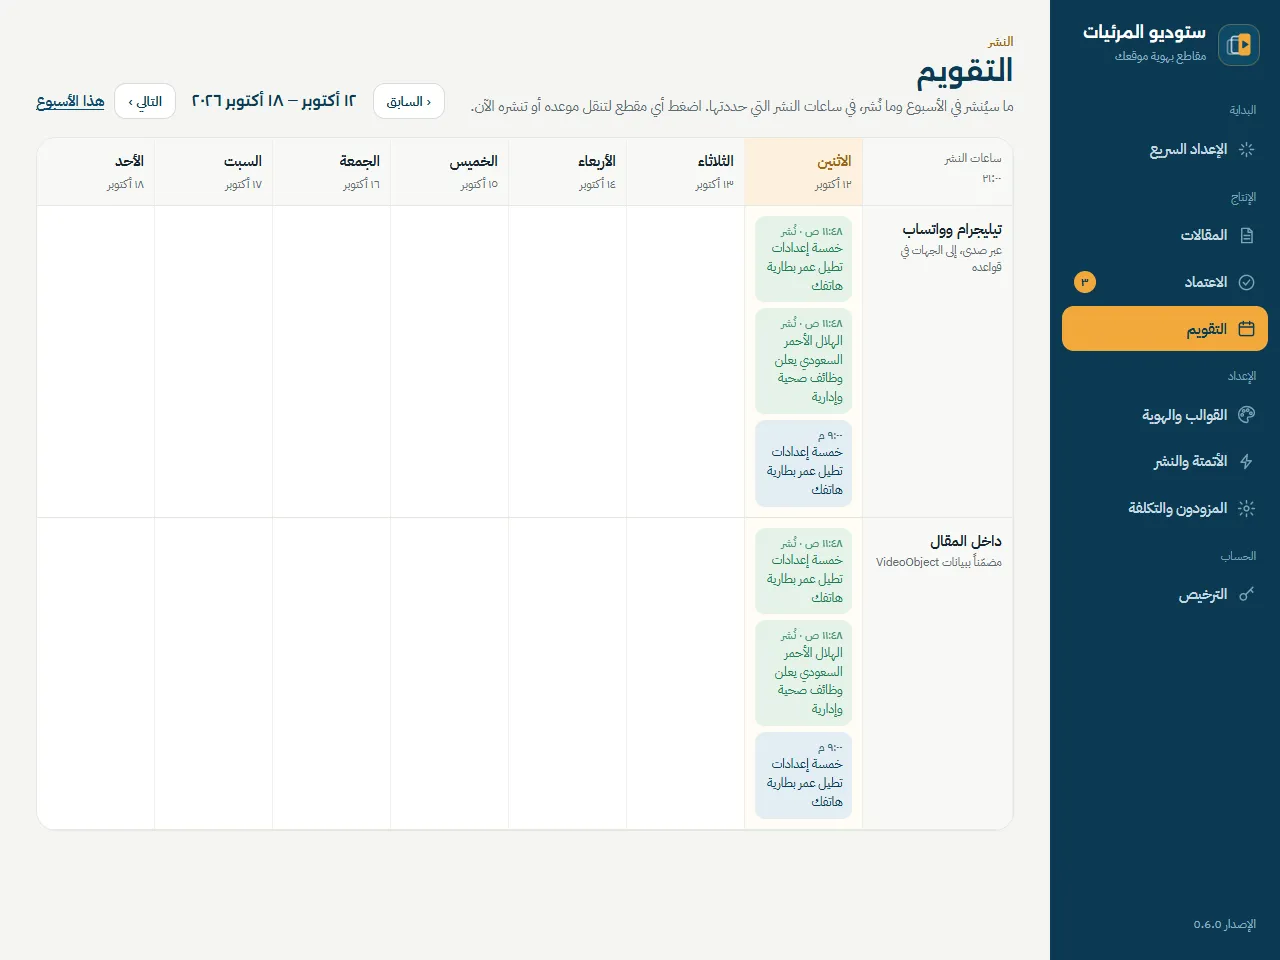Open الهلال الأحمر card in داخل المقال row

coord(804,673)
